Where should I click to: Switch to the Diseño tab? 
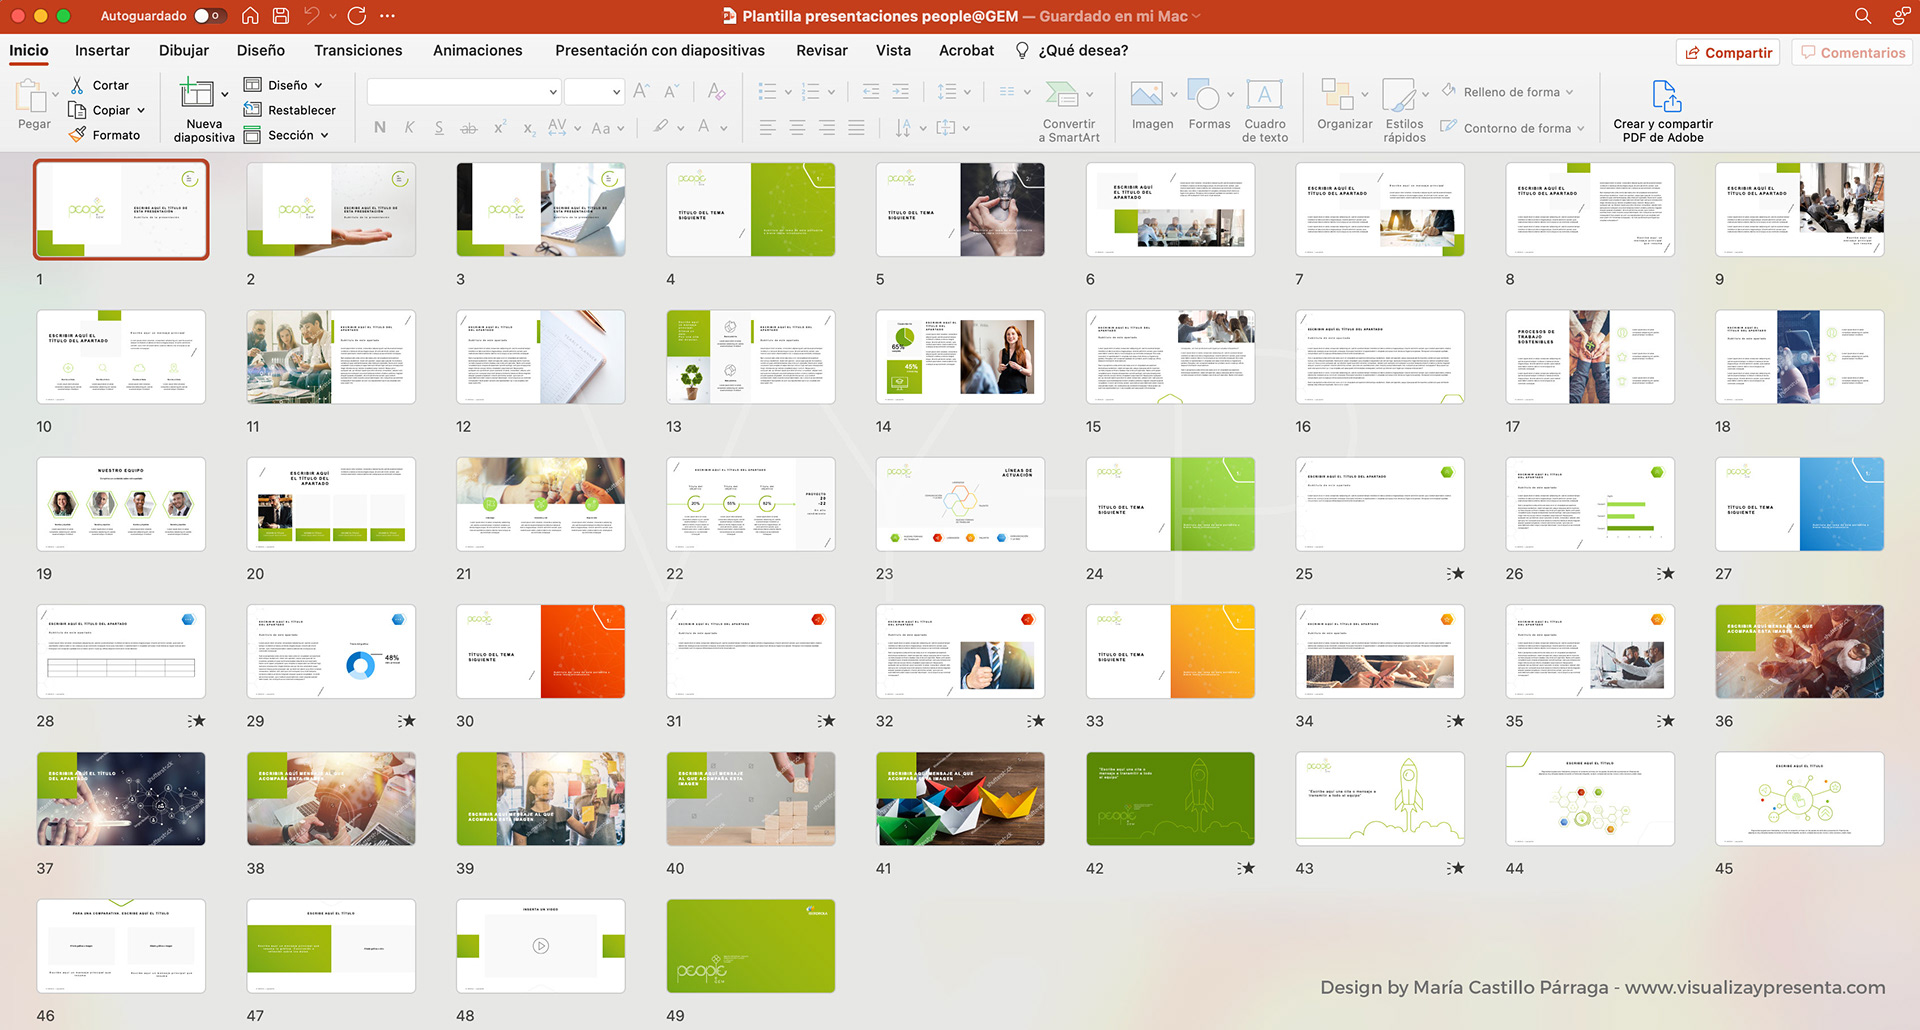click(x=261, y=50)
